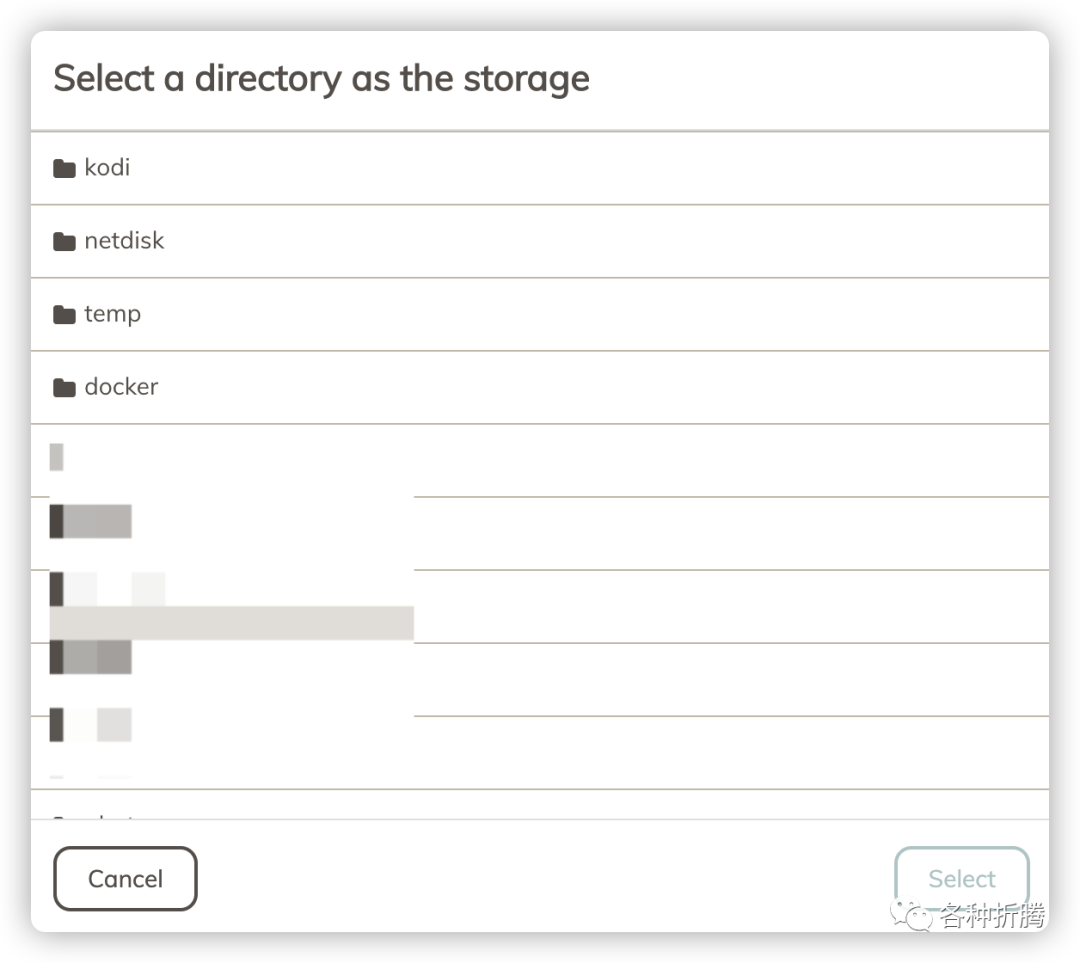Click the WeChat logo in the watermark
The height and width of the screenshot is (963, 1080).
pyautogui.click(x=913, y=914)
